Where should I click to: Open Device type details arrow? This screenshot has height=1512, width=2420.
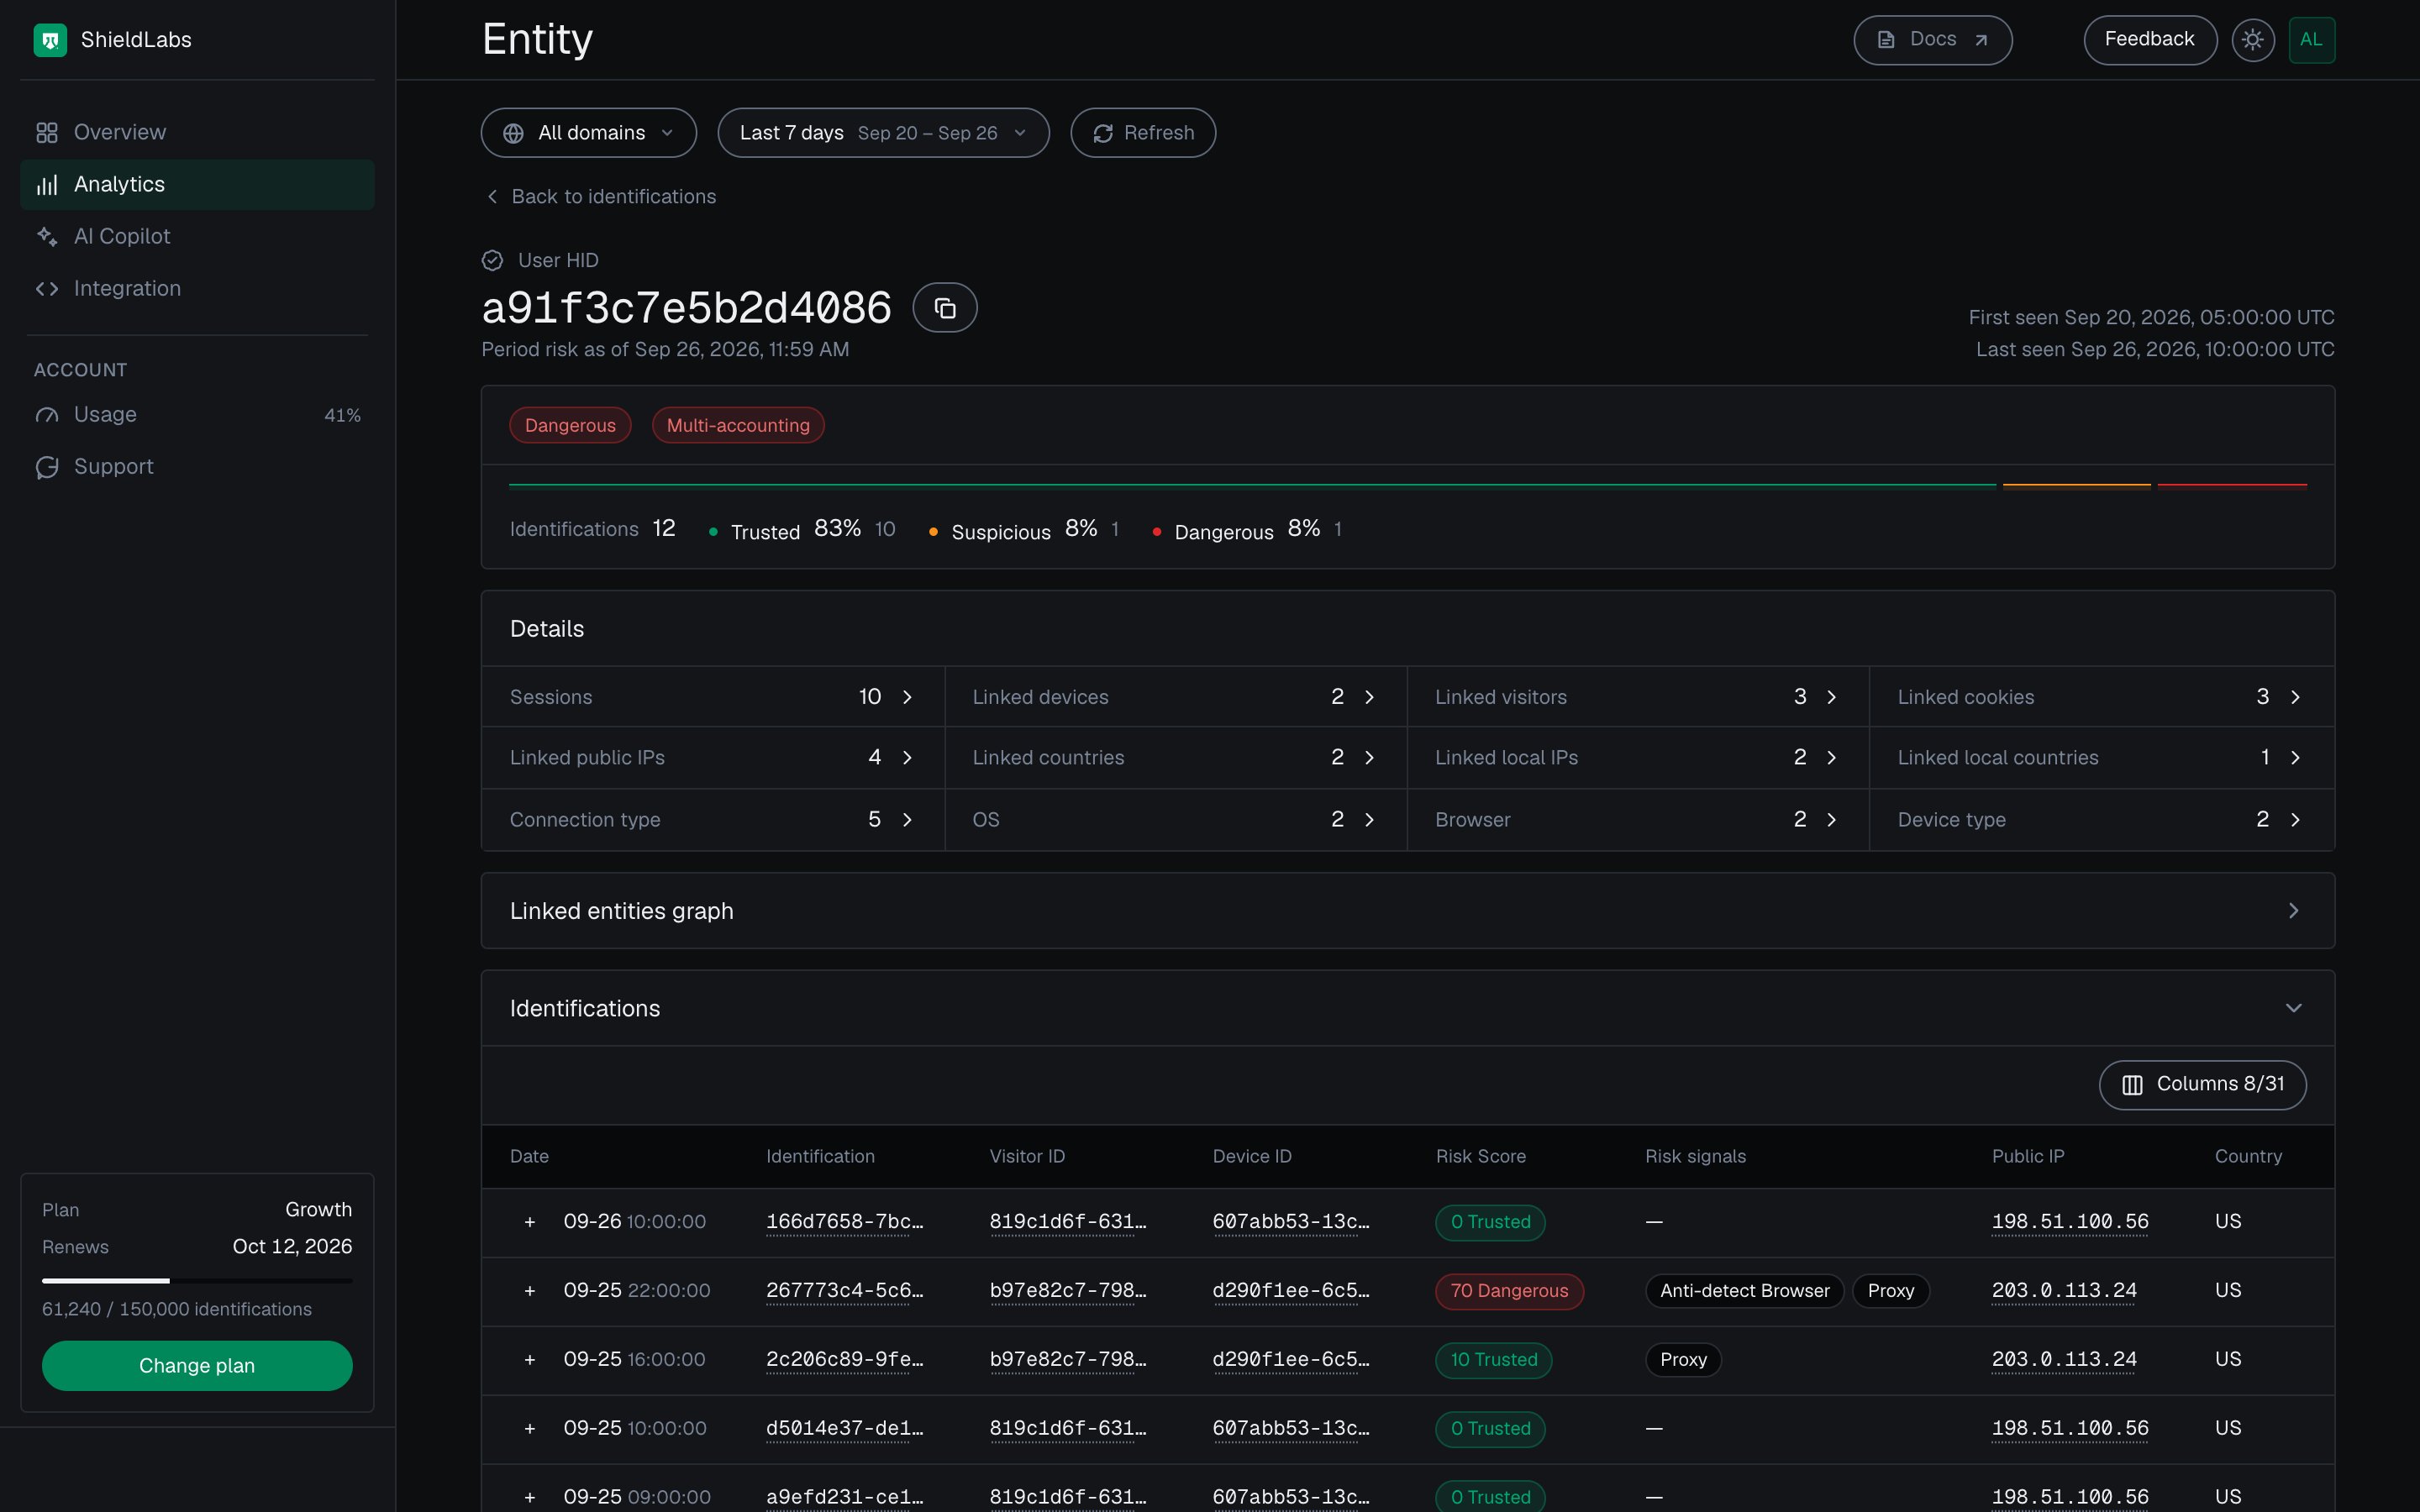(x=2295, y=820)
